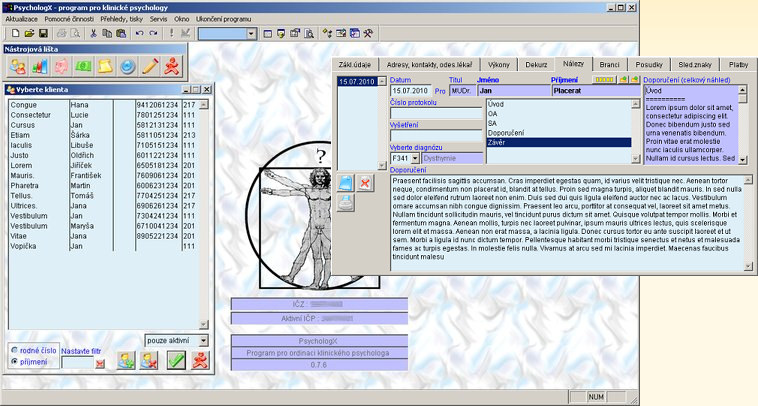Click the new record blue sheet icon
Viewport: 758px width, 406px height.
[x=346, y=183]
